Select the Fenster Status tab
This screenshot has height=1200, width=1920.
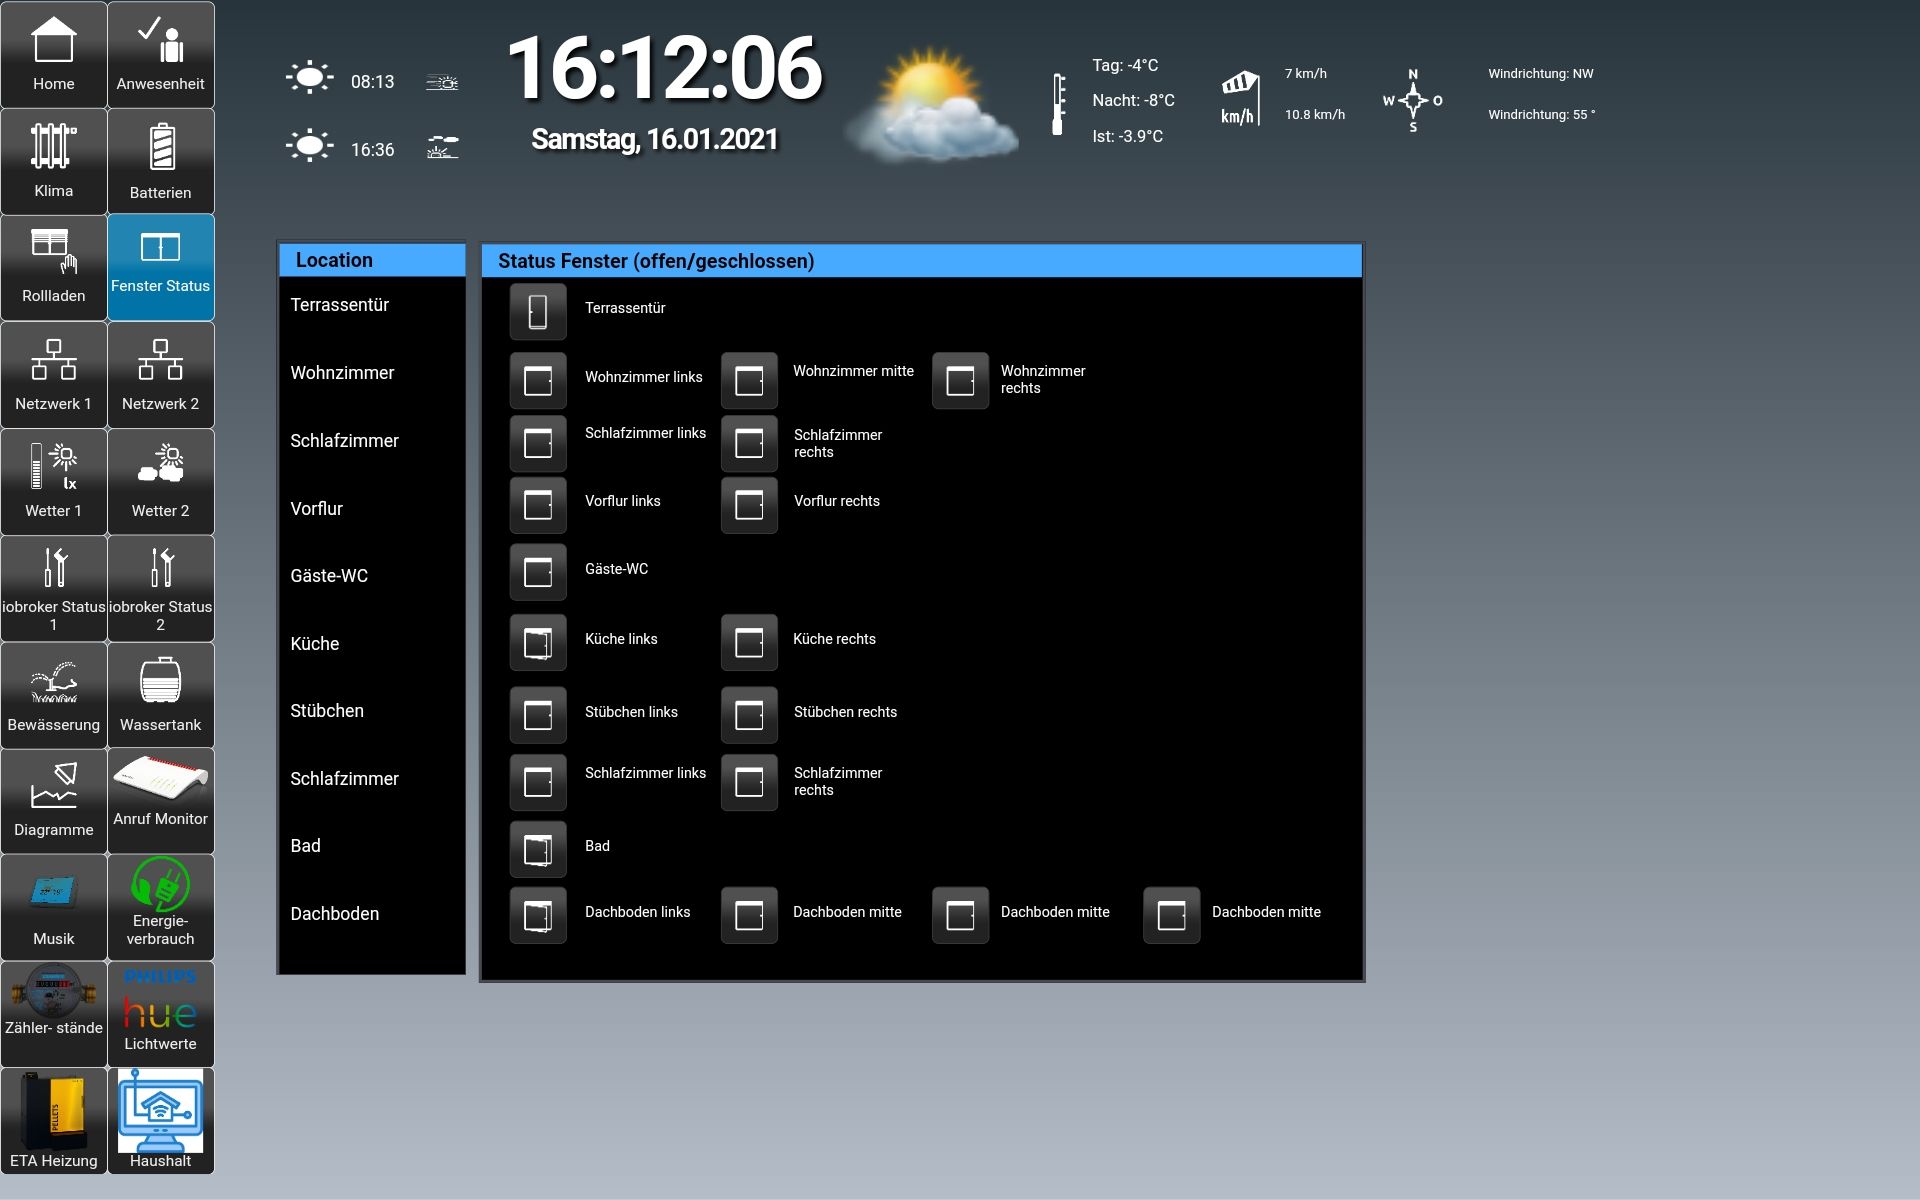click(160, 268)
